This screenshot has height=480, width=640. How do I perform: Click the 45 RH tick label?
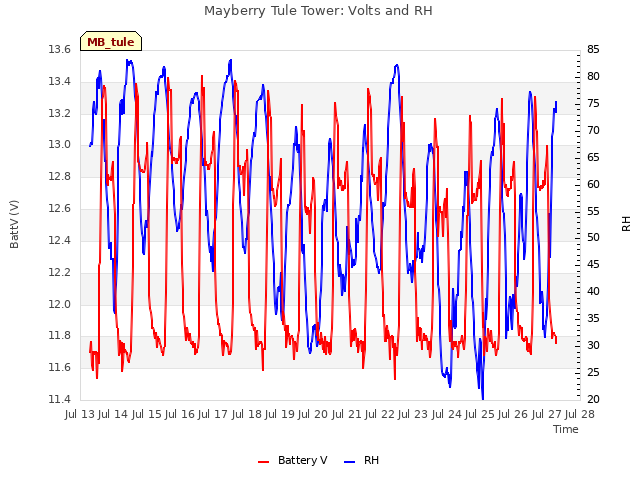click(593, 264)
